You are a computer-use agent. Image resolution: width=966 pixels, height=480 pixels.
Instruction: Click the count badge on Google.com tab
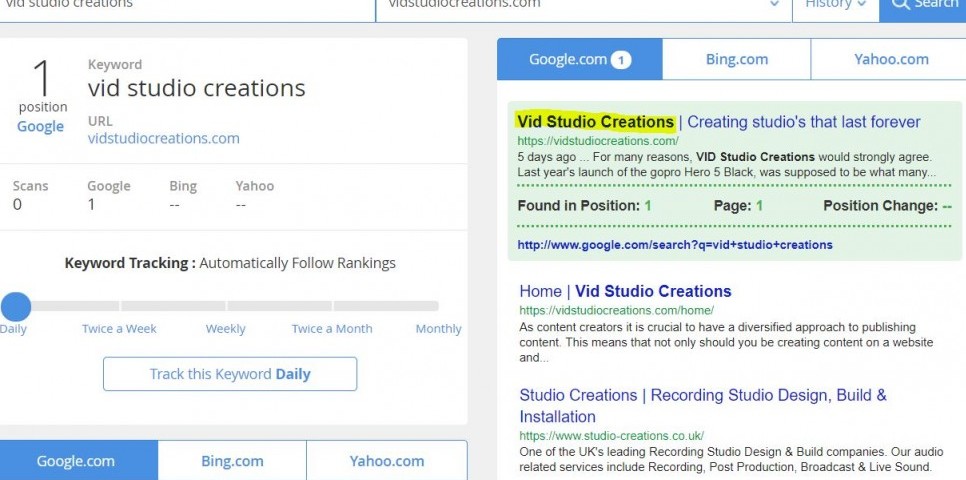click(x=621, y=60)
